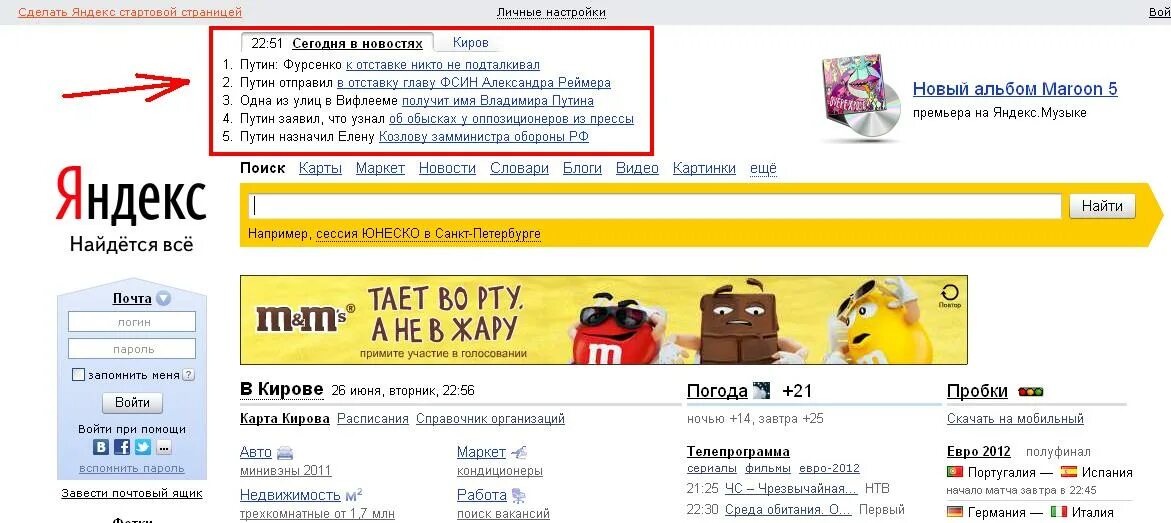Click the вспомнить пароль link

(132, 468)
